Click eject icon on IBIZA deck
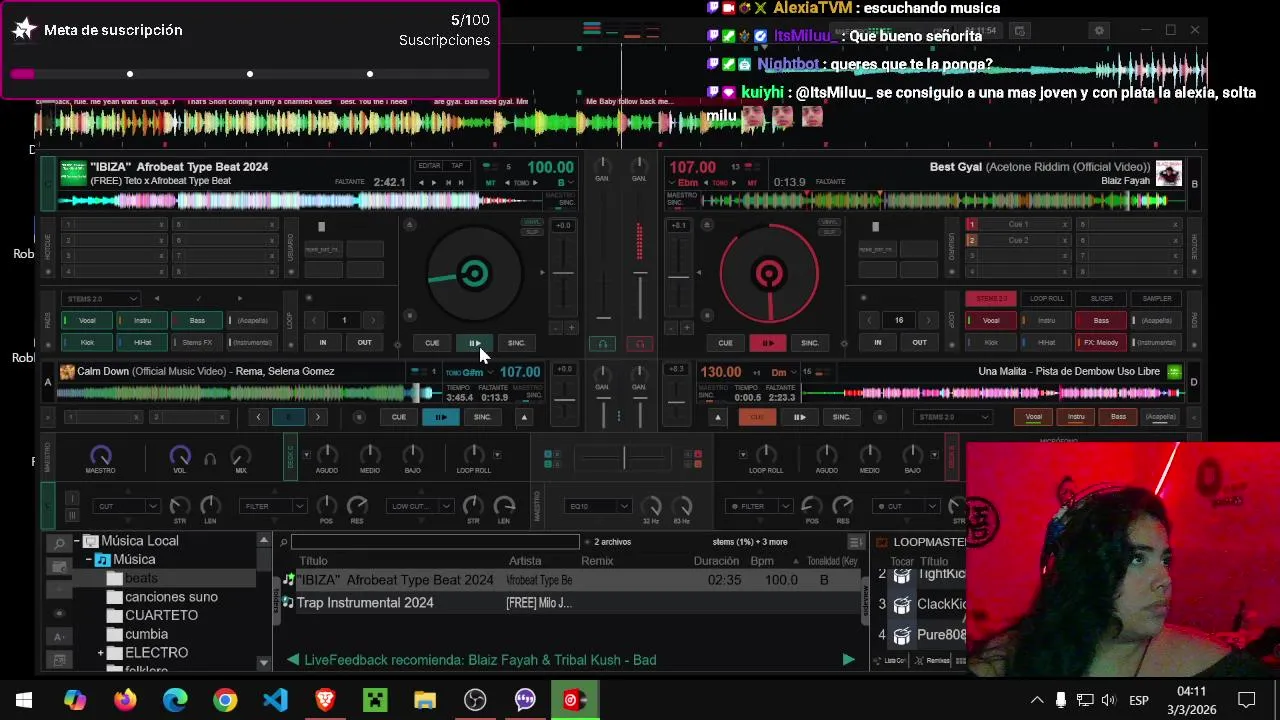This screenshot has height=720, width=1280. tap(409, 225)
